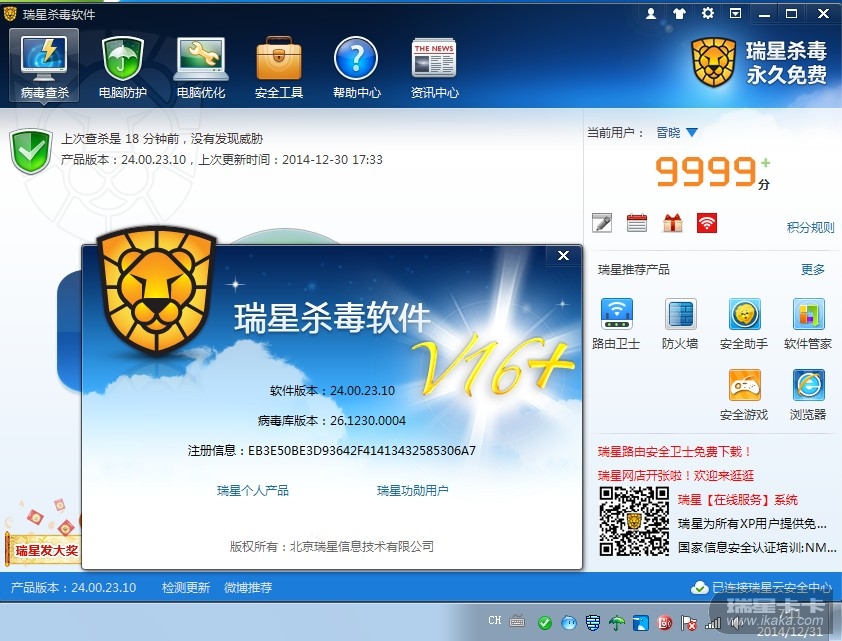The height and width of the screenshot is (641, 842).
Task: Click 瑞星功勋用户 link in about dialog
Action: pos(412,490)
